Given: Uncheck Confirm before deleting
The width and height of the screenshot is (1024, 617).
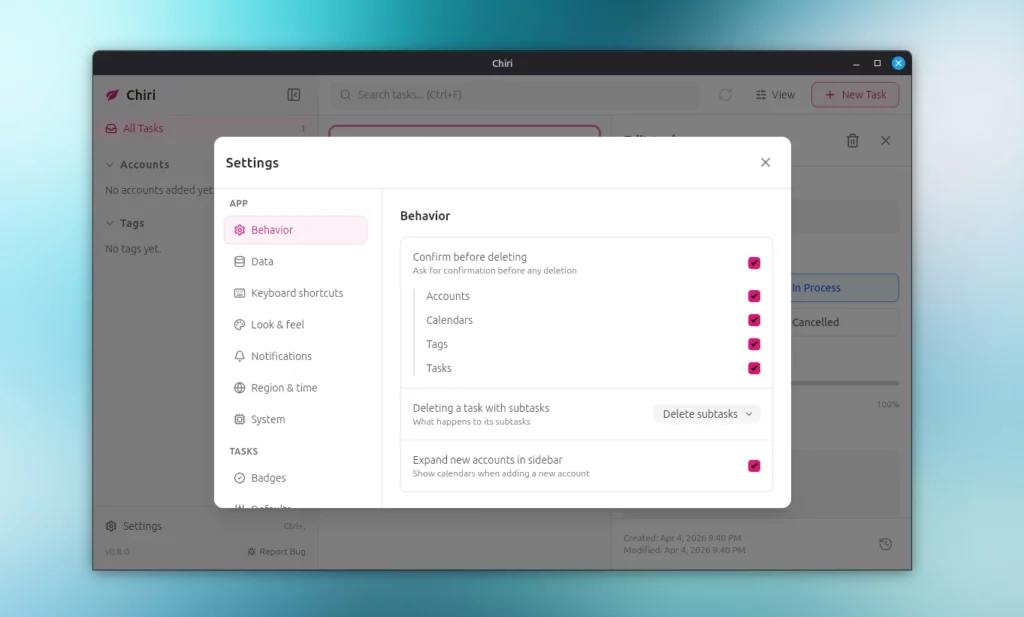Looking at the screenshot, I should 754,263.
